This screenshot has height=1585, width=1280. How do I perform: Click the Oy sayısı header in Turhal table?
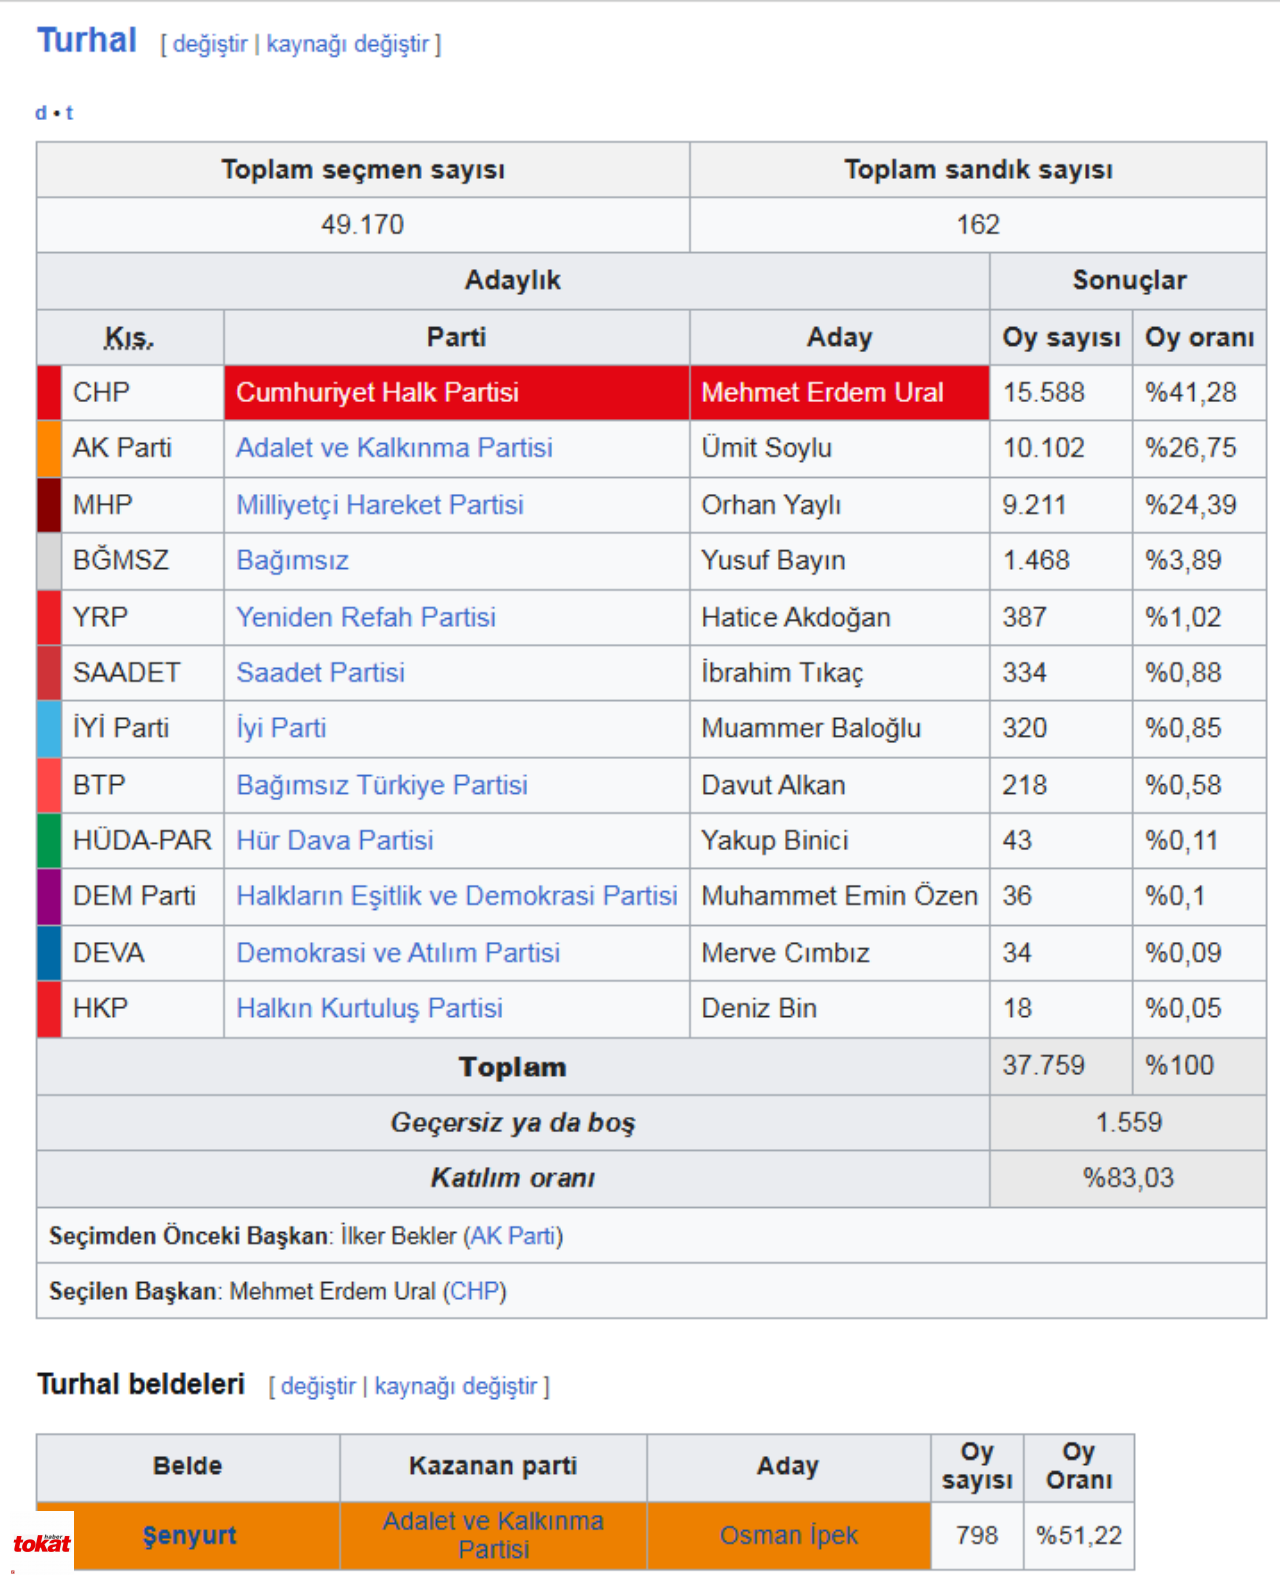pos(1061,338)
